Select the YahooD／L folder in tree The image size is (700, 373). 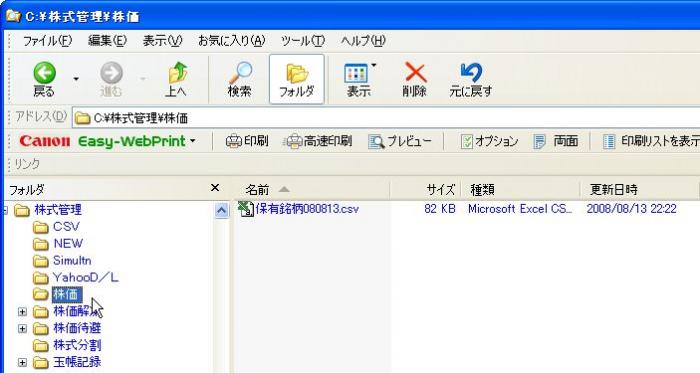86,278
